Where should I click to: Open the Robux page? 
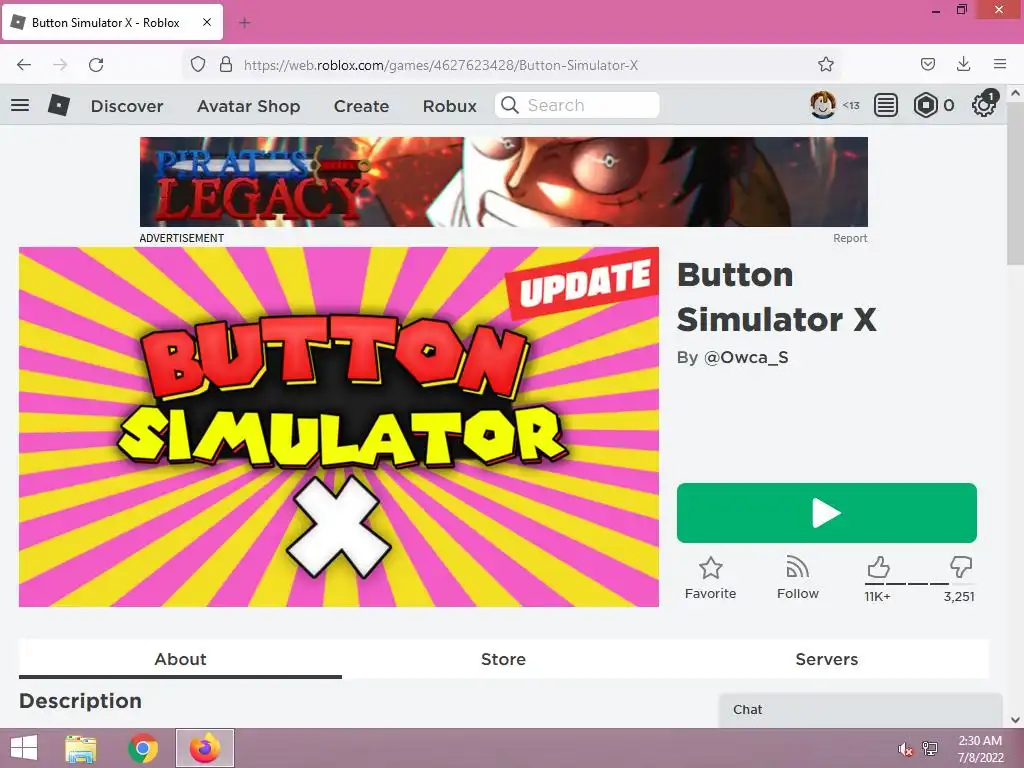click(x=449, y=106)
